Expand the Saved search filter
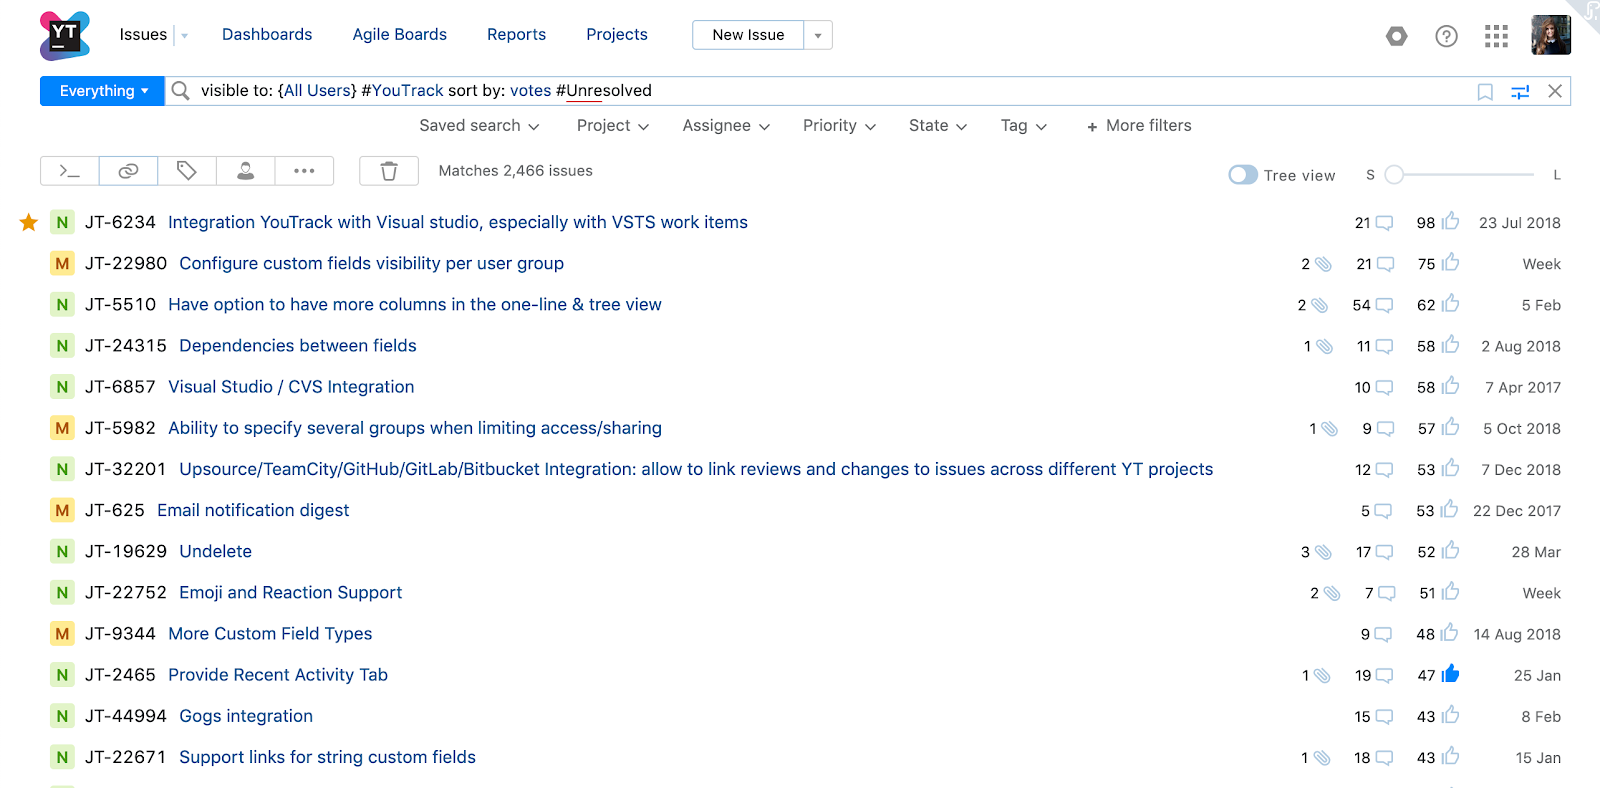Viewport: 1600px width, 788px height. 479,126
